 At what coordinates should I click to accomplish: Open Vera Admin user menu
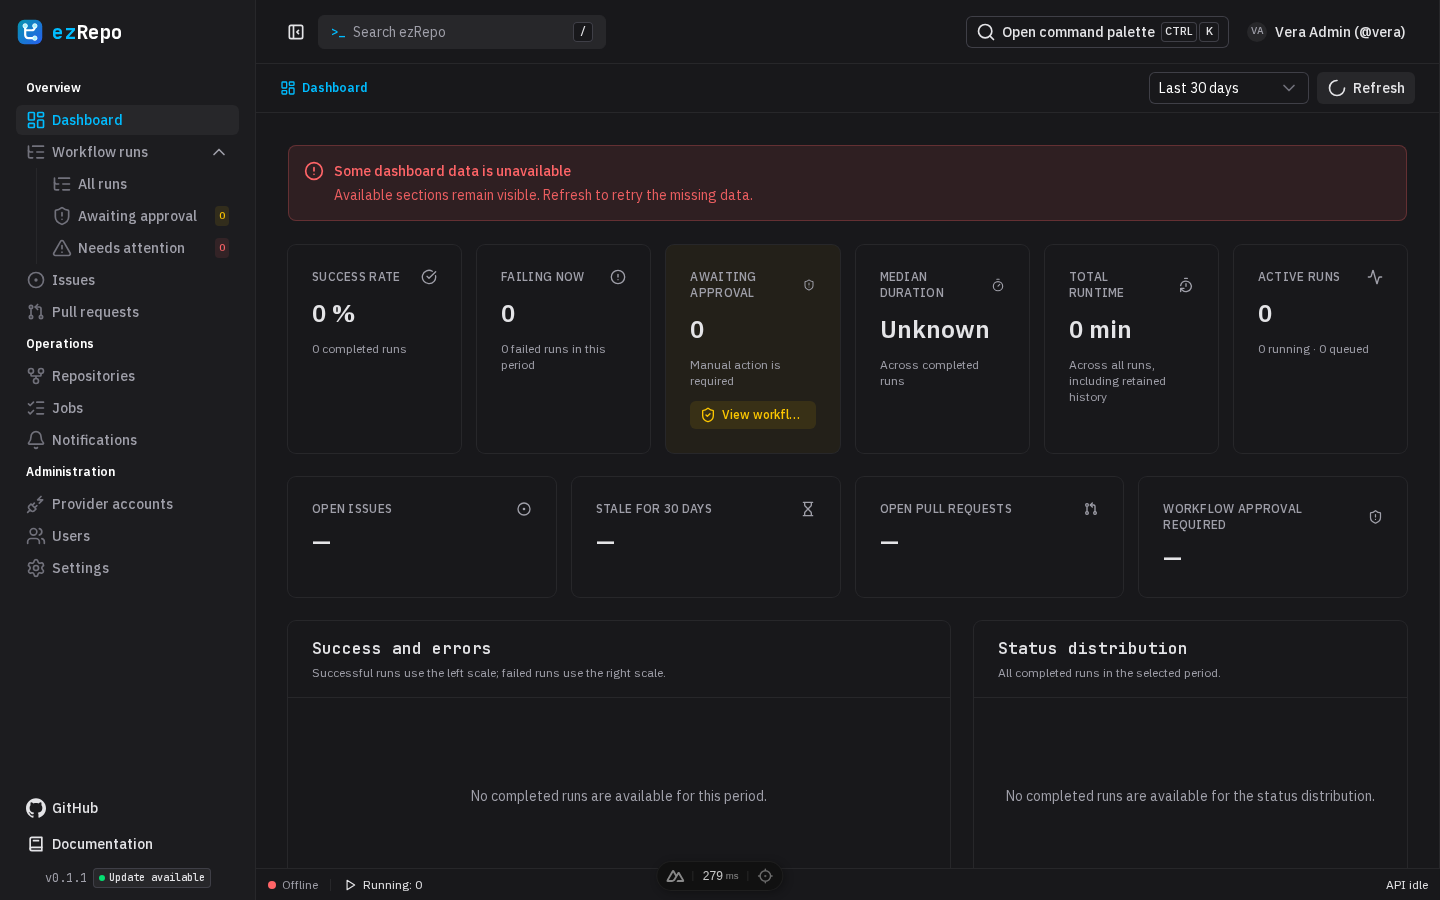[1327, 32]
